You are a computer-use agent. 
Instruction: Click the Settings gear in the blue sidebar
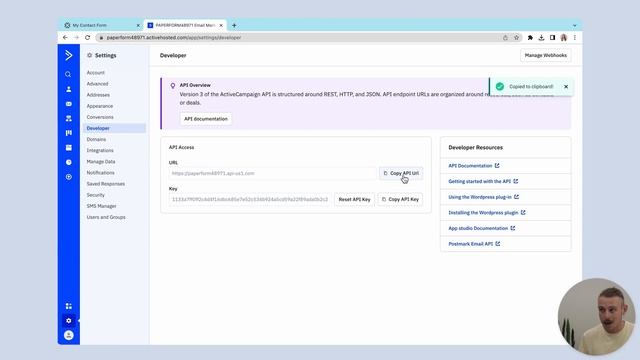[x=69, y=321]
